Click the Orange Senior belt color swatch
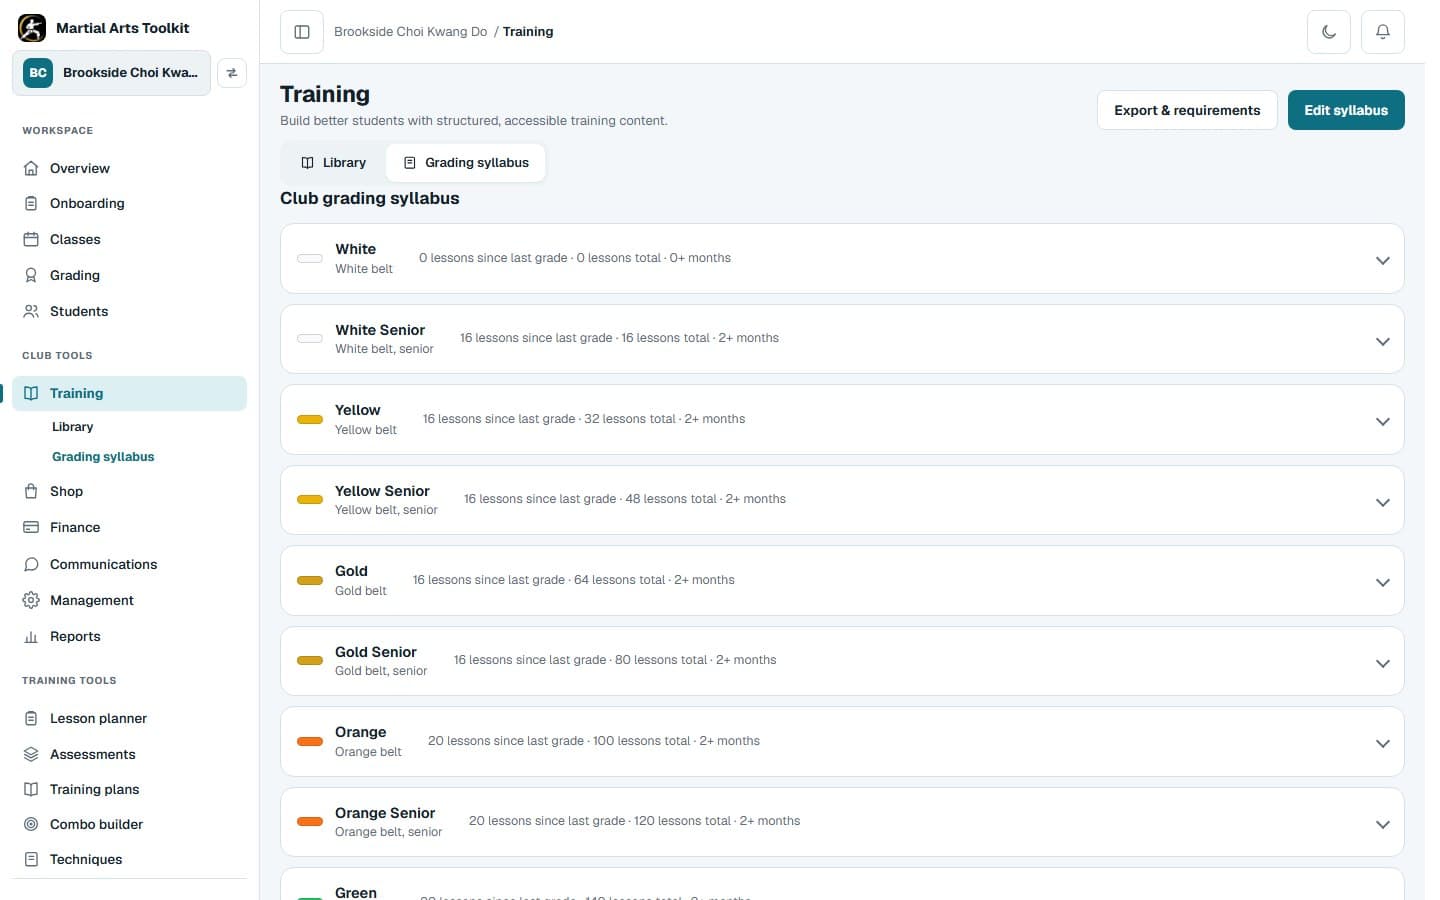The height and width of the screenshot is (900, 1440). coord(310,821)
